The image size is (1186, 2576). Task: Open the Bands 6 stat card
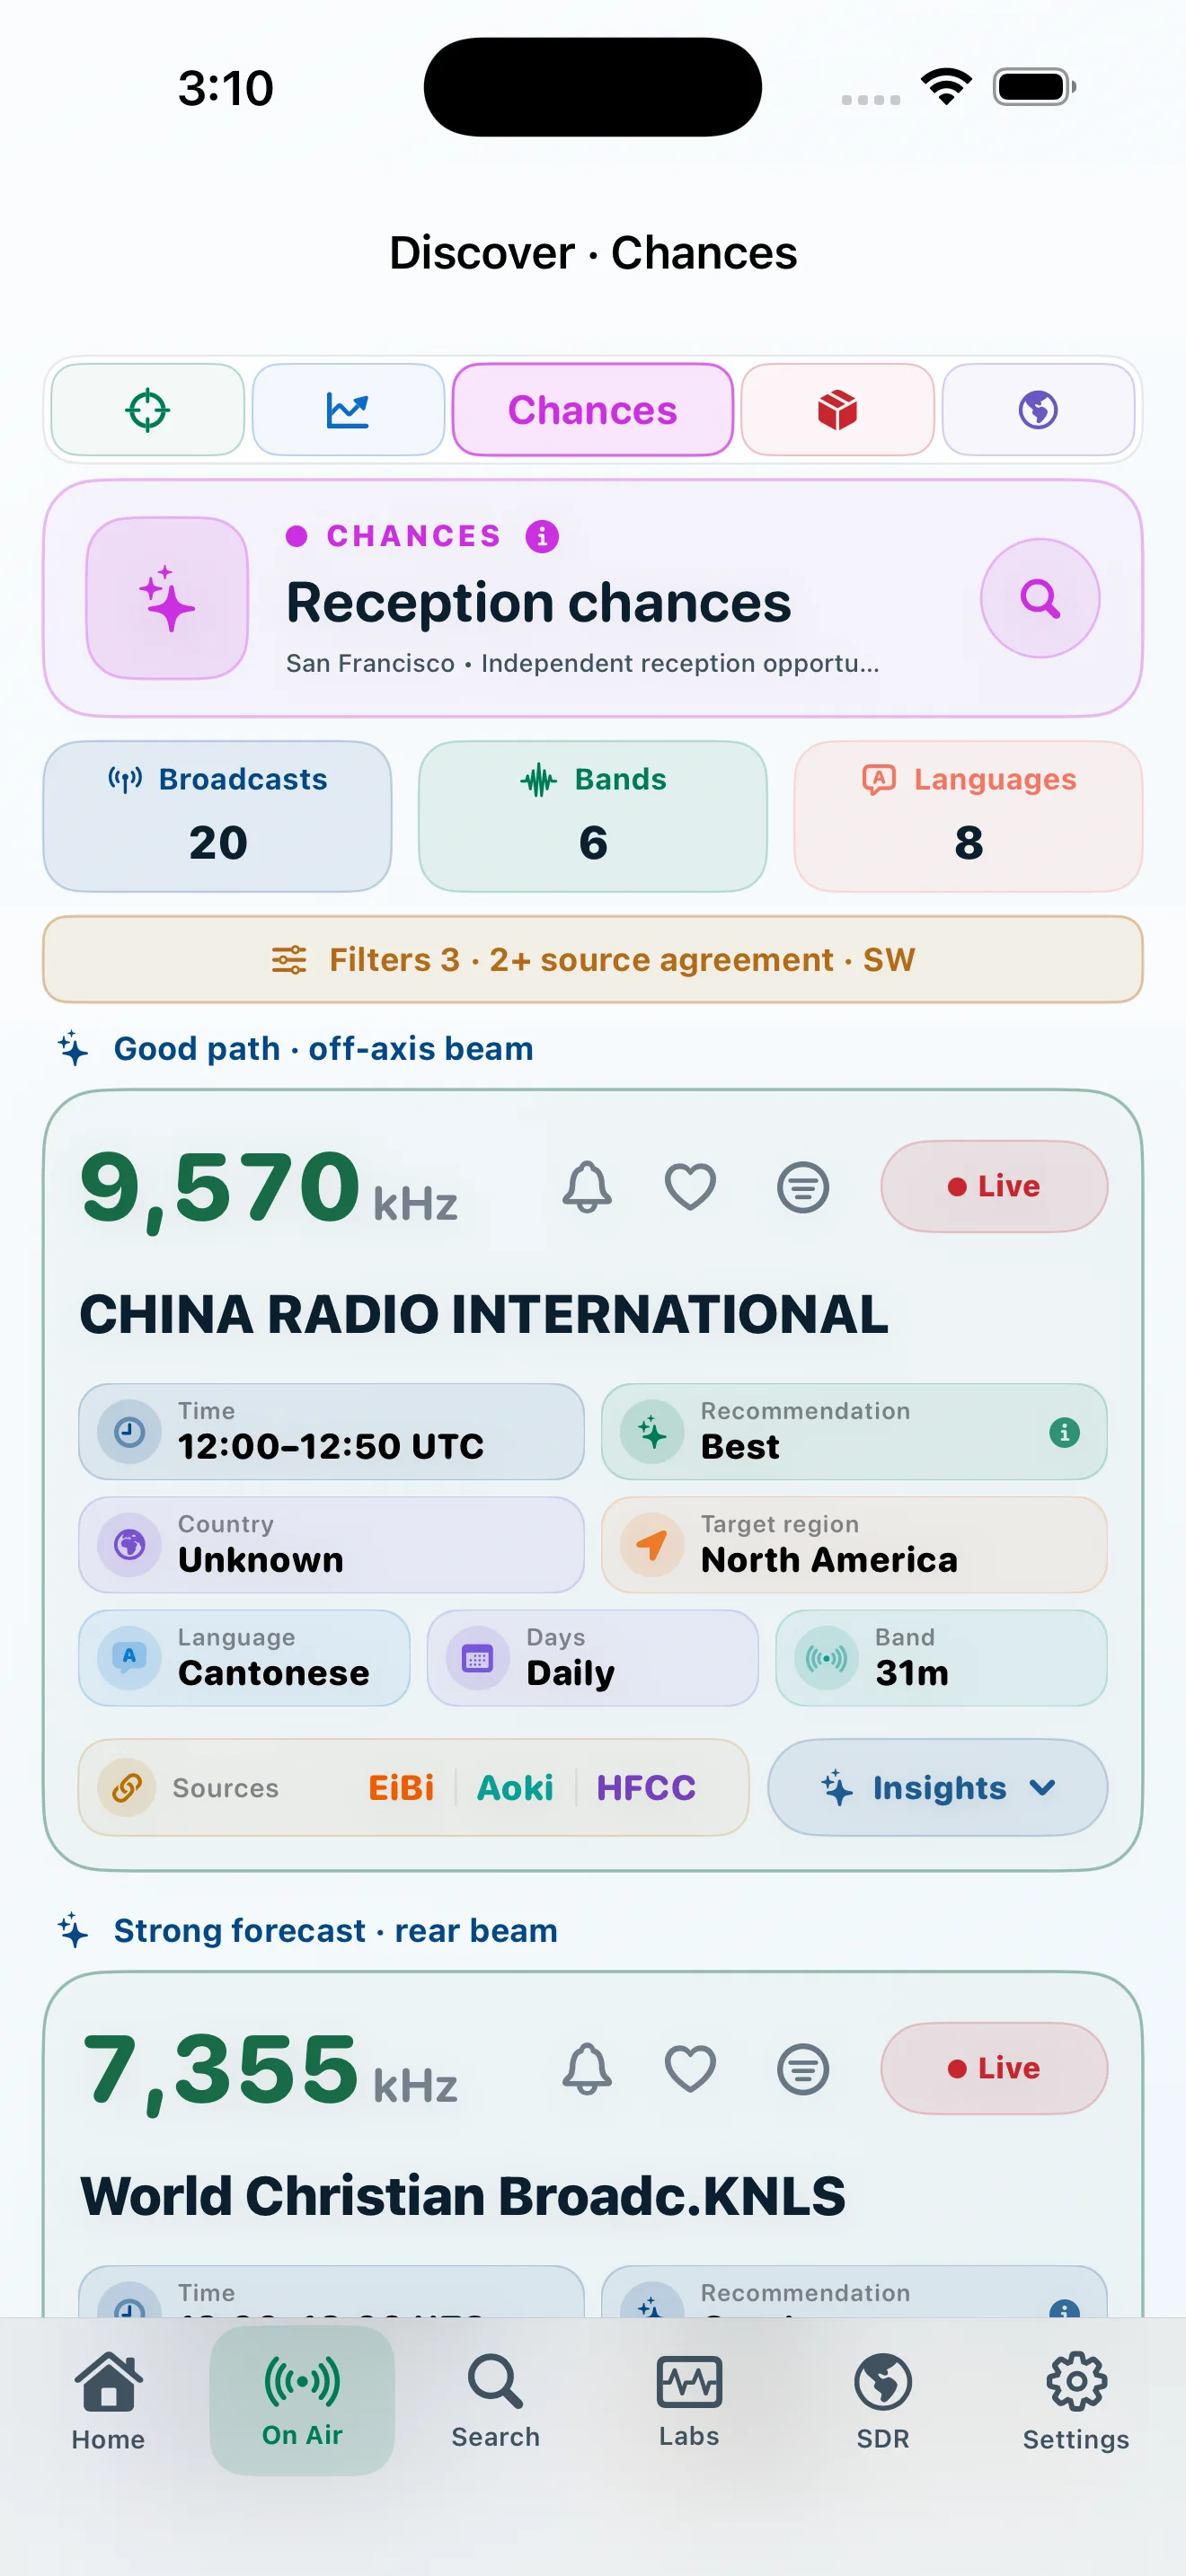click(x=593, y=816)
